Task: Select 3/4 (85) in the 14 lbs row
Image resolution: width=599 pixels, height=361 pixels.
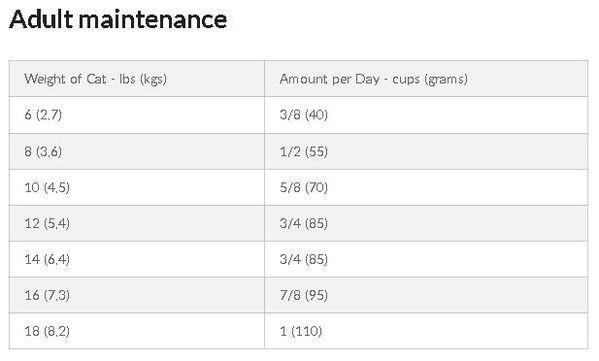Action: point(426,259)
